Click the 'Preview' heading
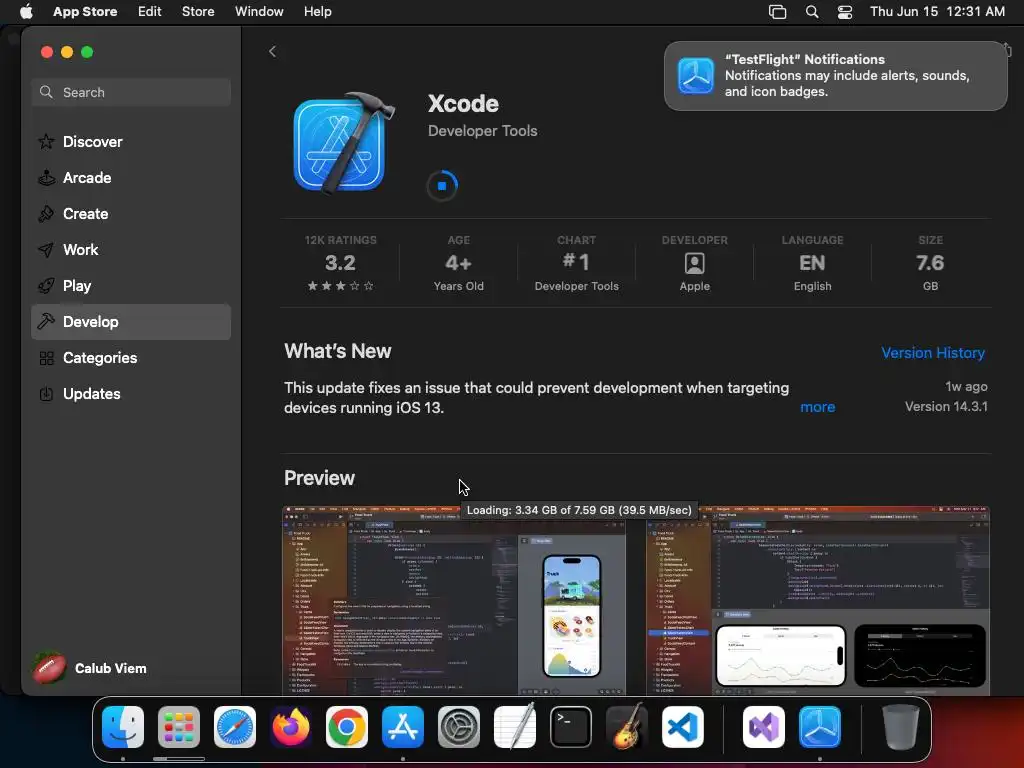 coord(319,478)
